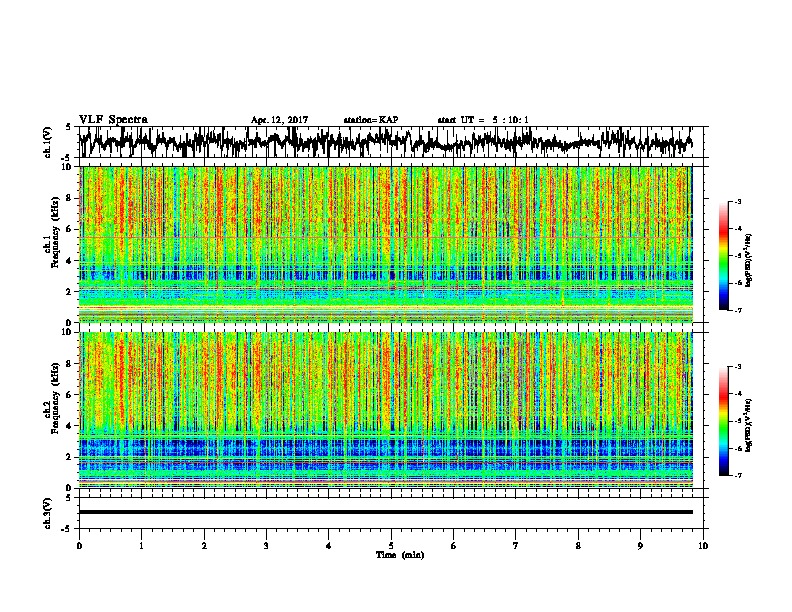Click the ch.1 color bar log(PSD) label
Image resolution: width=792 pixels, height=612 pixels.
coord(749,260)
